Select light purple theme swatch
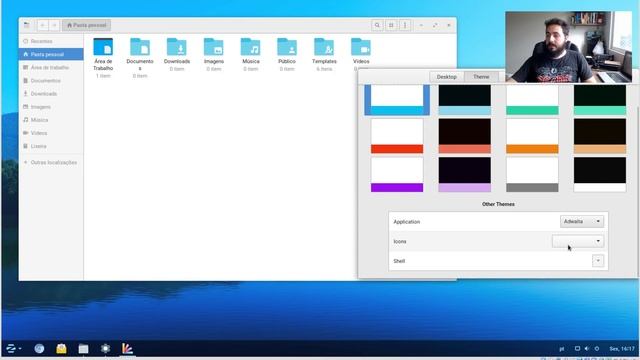The image size is (640, 360). tap(397, 175)
